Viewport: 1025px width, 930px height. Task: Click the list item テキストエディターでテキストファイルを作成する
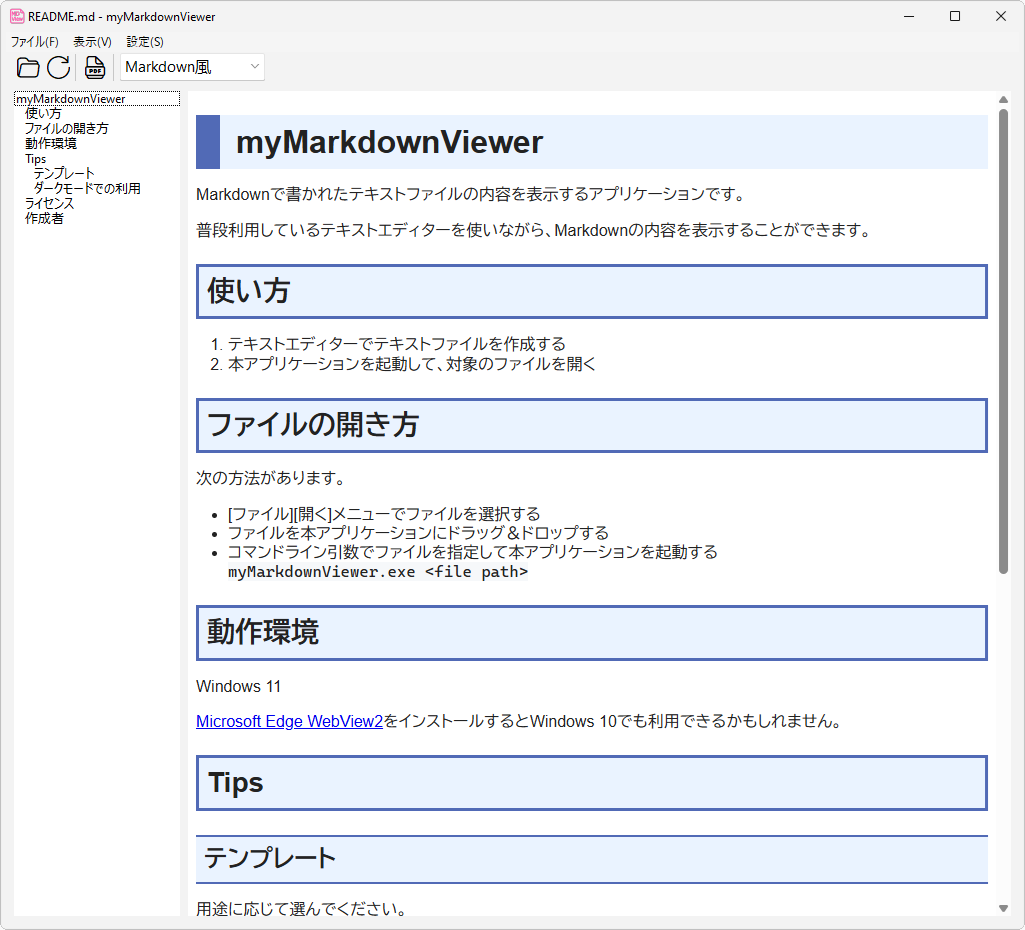[x=397, y=344]
